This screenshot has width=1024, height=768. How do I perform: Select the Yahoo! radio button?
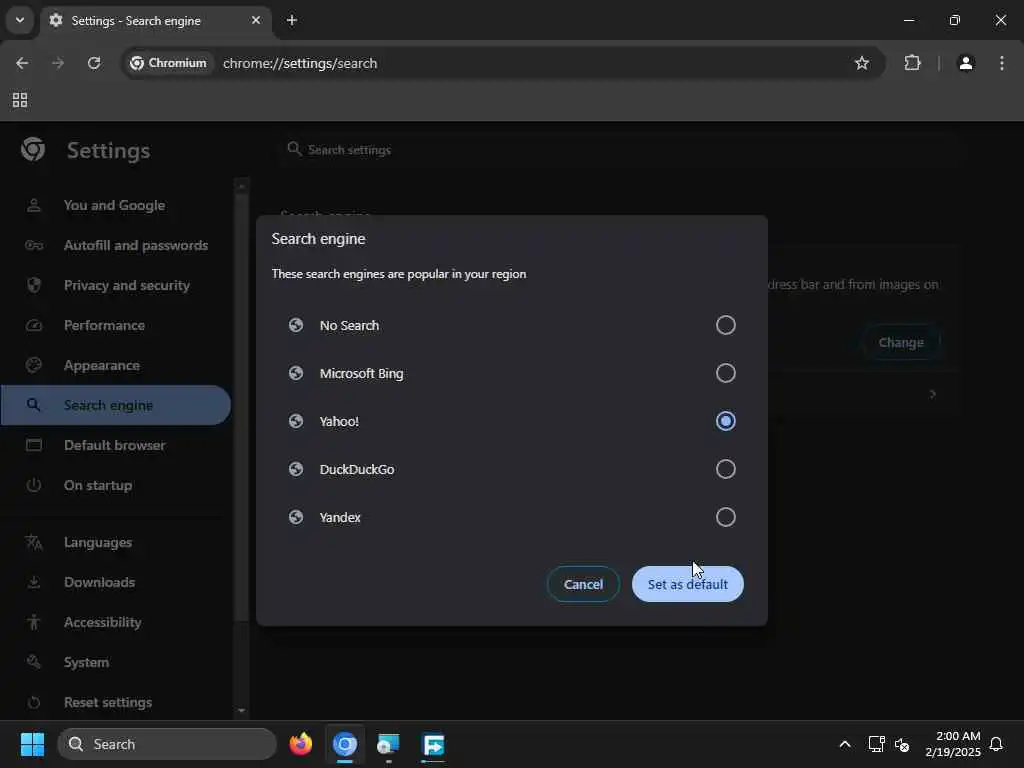(725, 421)
